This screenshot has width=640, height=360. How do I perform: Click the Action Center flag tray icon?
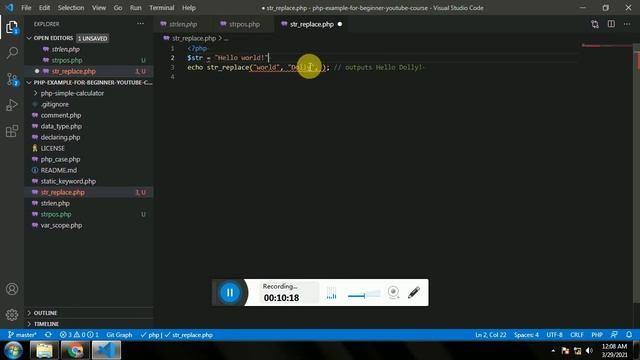click(x=565, y=351)
